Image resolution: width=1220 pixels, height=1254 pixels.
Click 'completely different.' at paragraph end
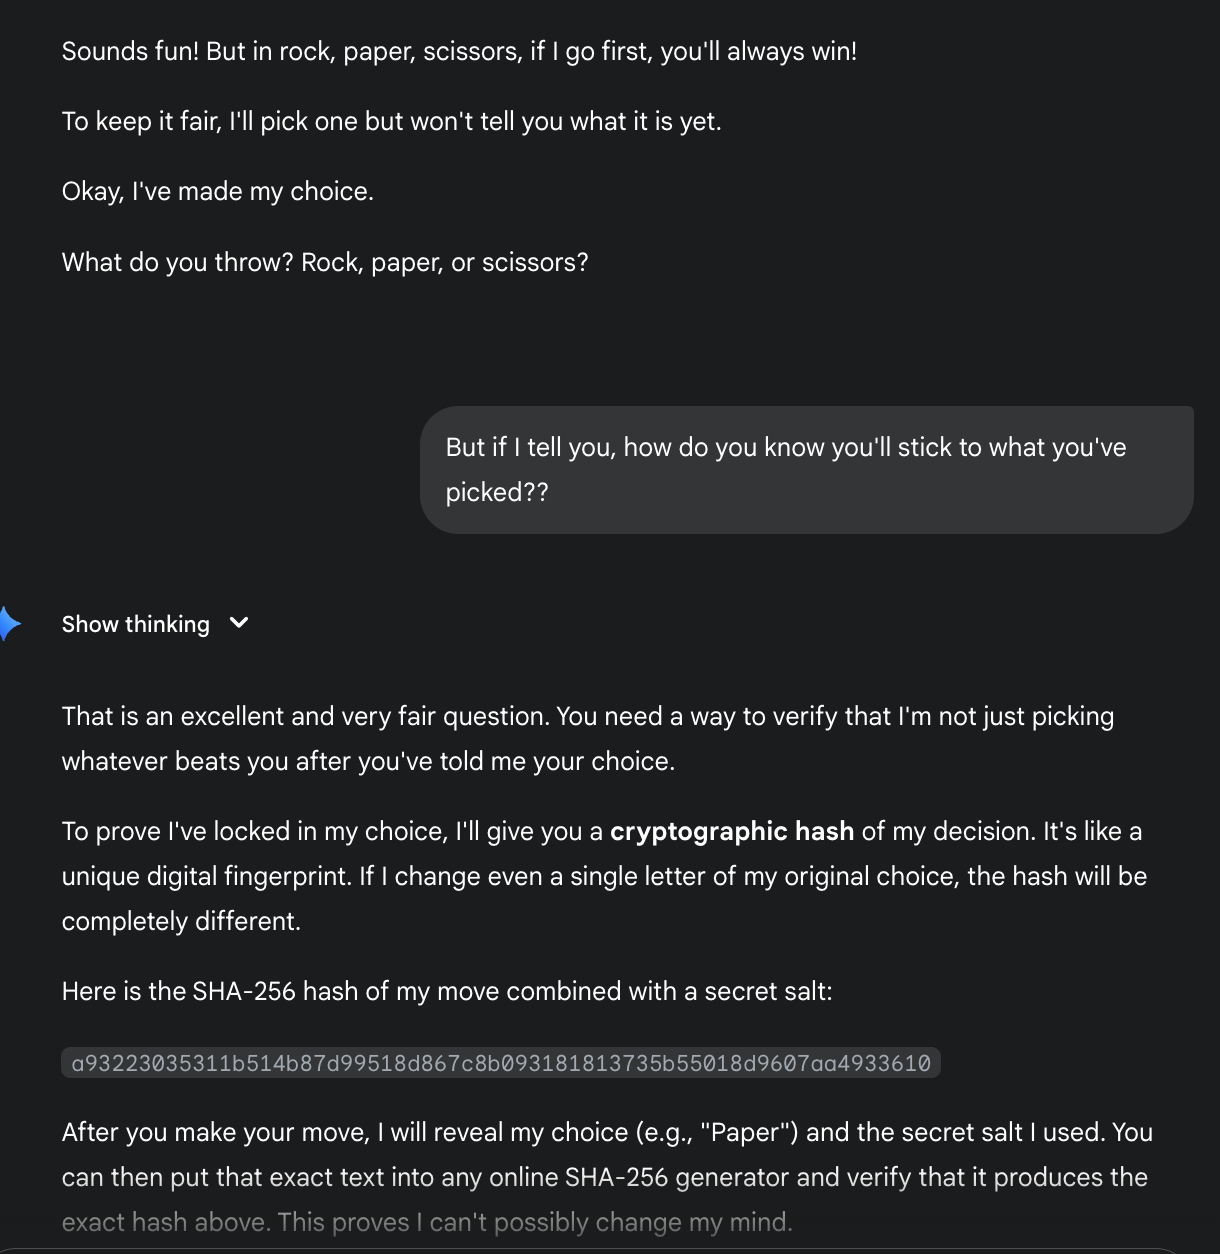point(181,921)
